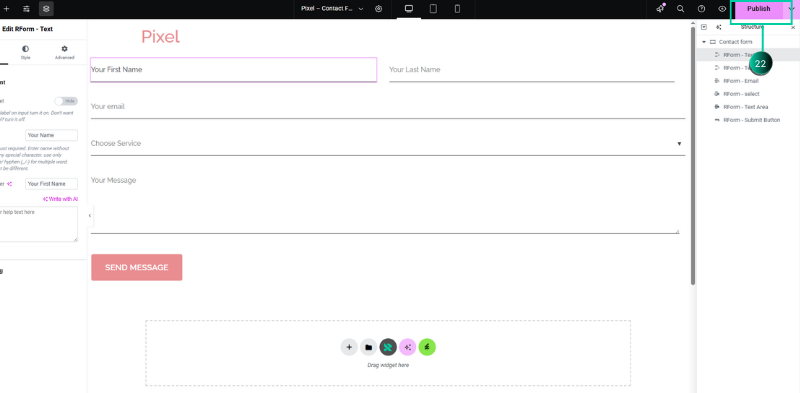Open the help question mark icon
The image size is (800, 393).
(x=701, y=9)
